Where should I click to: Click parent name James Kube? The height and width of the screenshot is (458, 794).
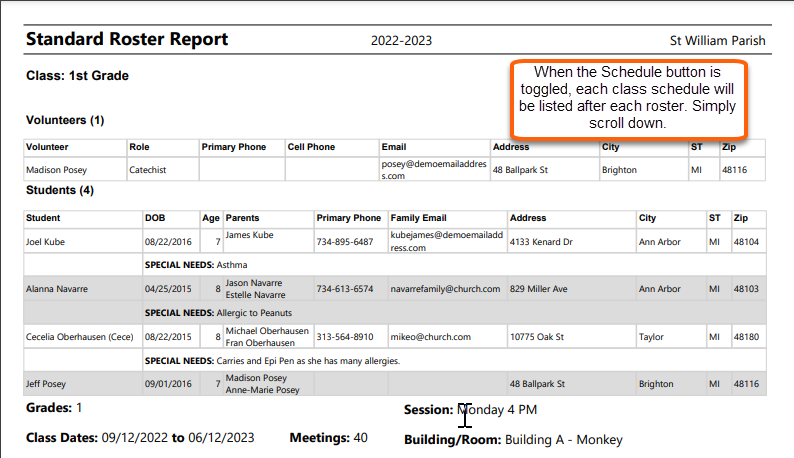tap(249, 235)
